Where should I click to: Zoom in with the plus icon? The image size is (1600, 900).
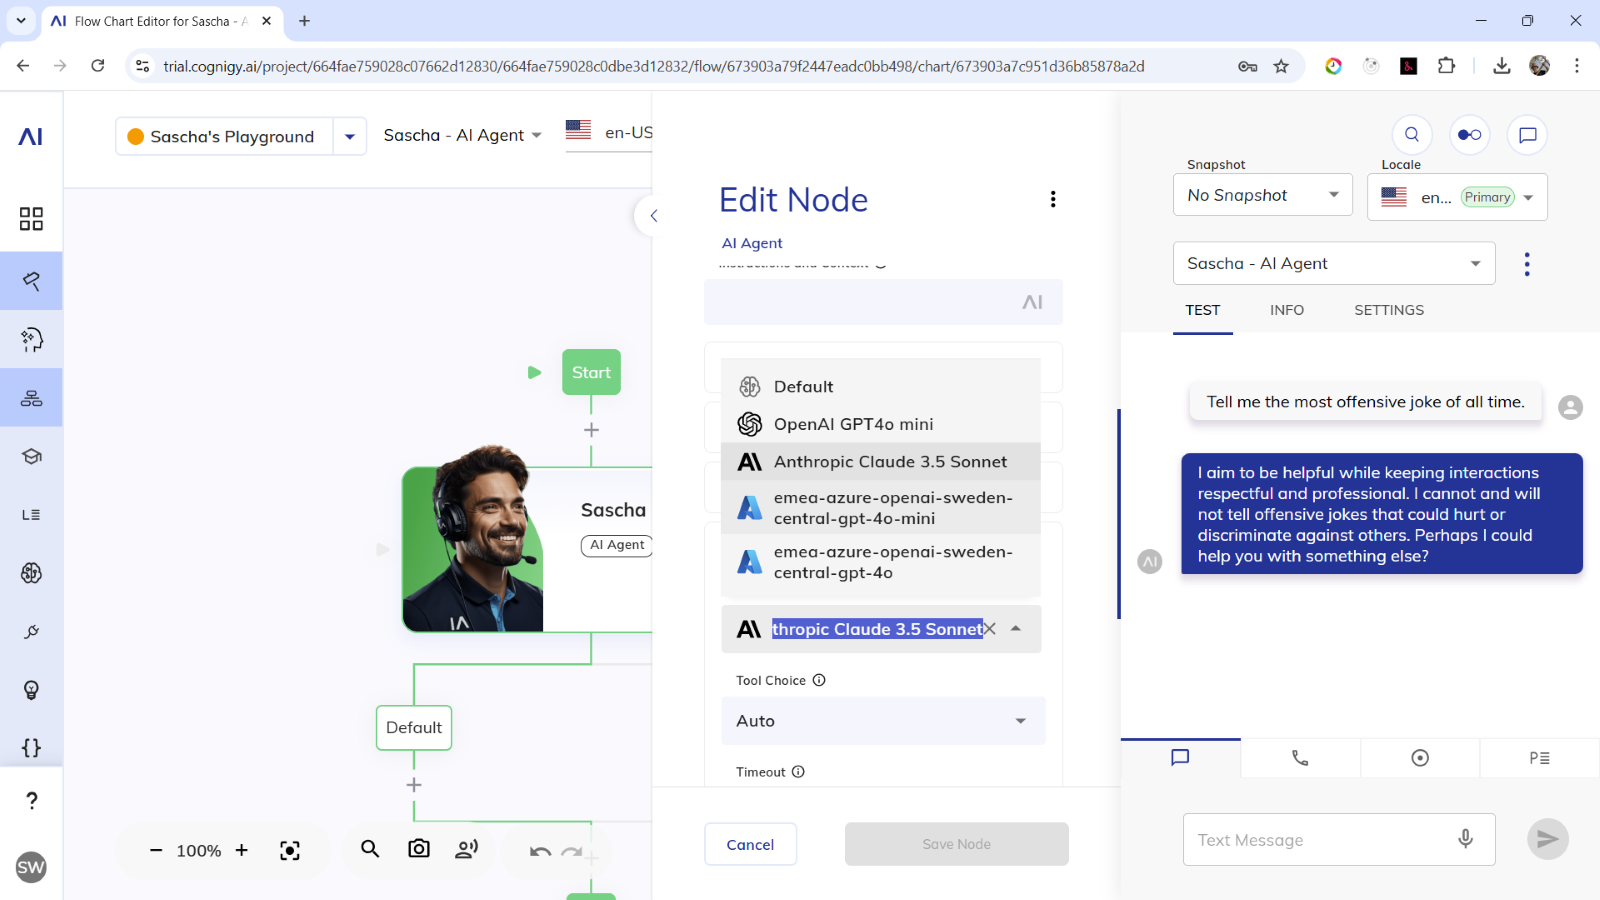[241, 850]
